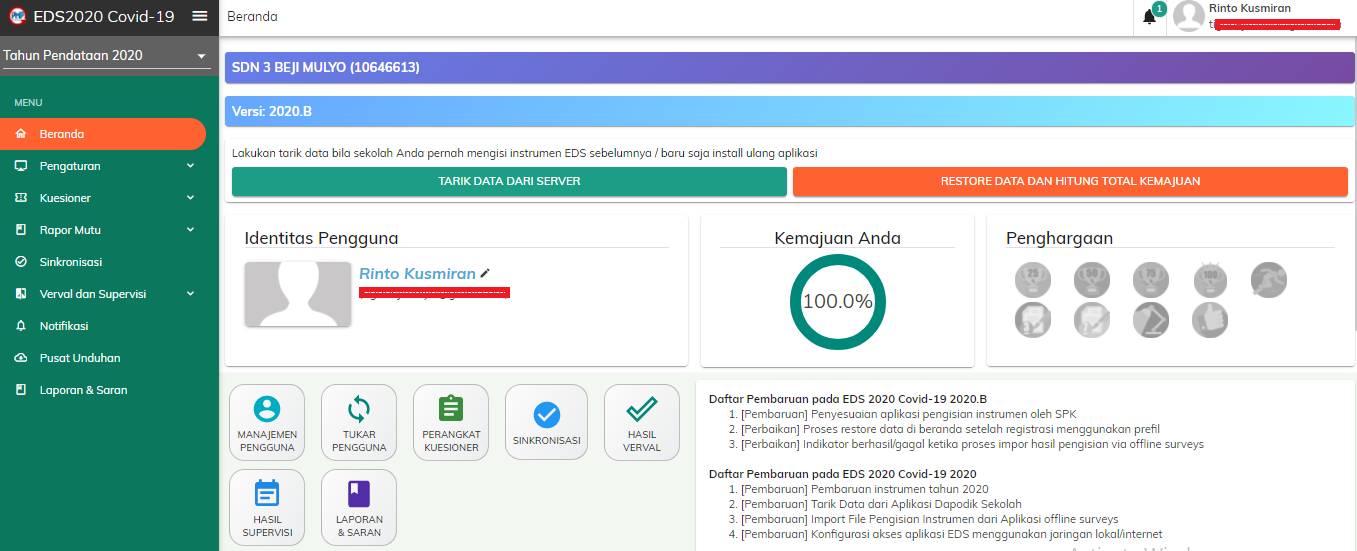Screen dimensions: 1357x551
Task: Go to Beranda in the sidebar
Action: (103, 134)
